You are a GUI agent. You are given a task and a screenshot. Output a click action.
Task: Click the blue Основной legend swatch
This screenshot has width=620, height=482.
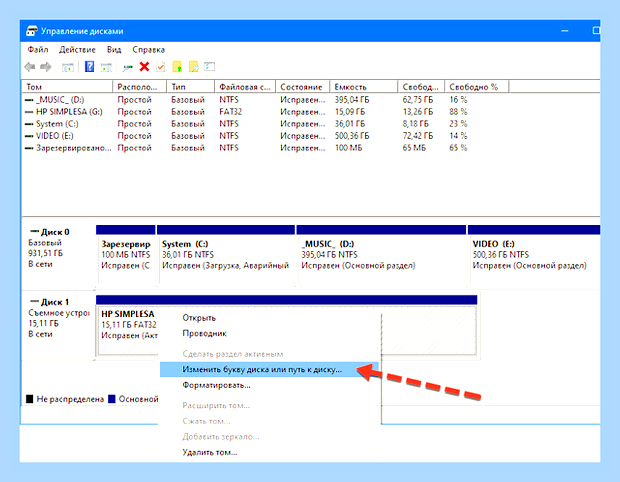tap(112, 399)
